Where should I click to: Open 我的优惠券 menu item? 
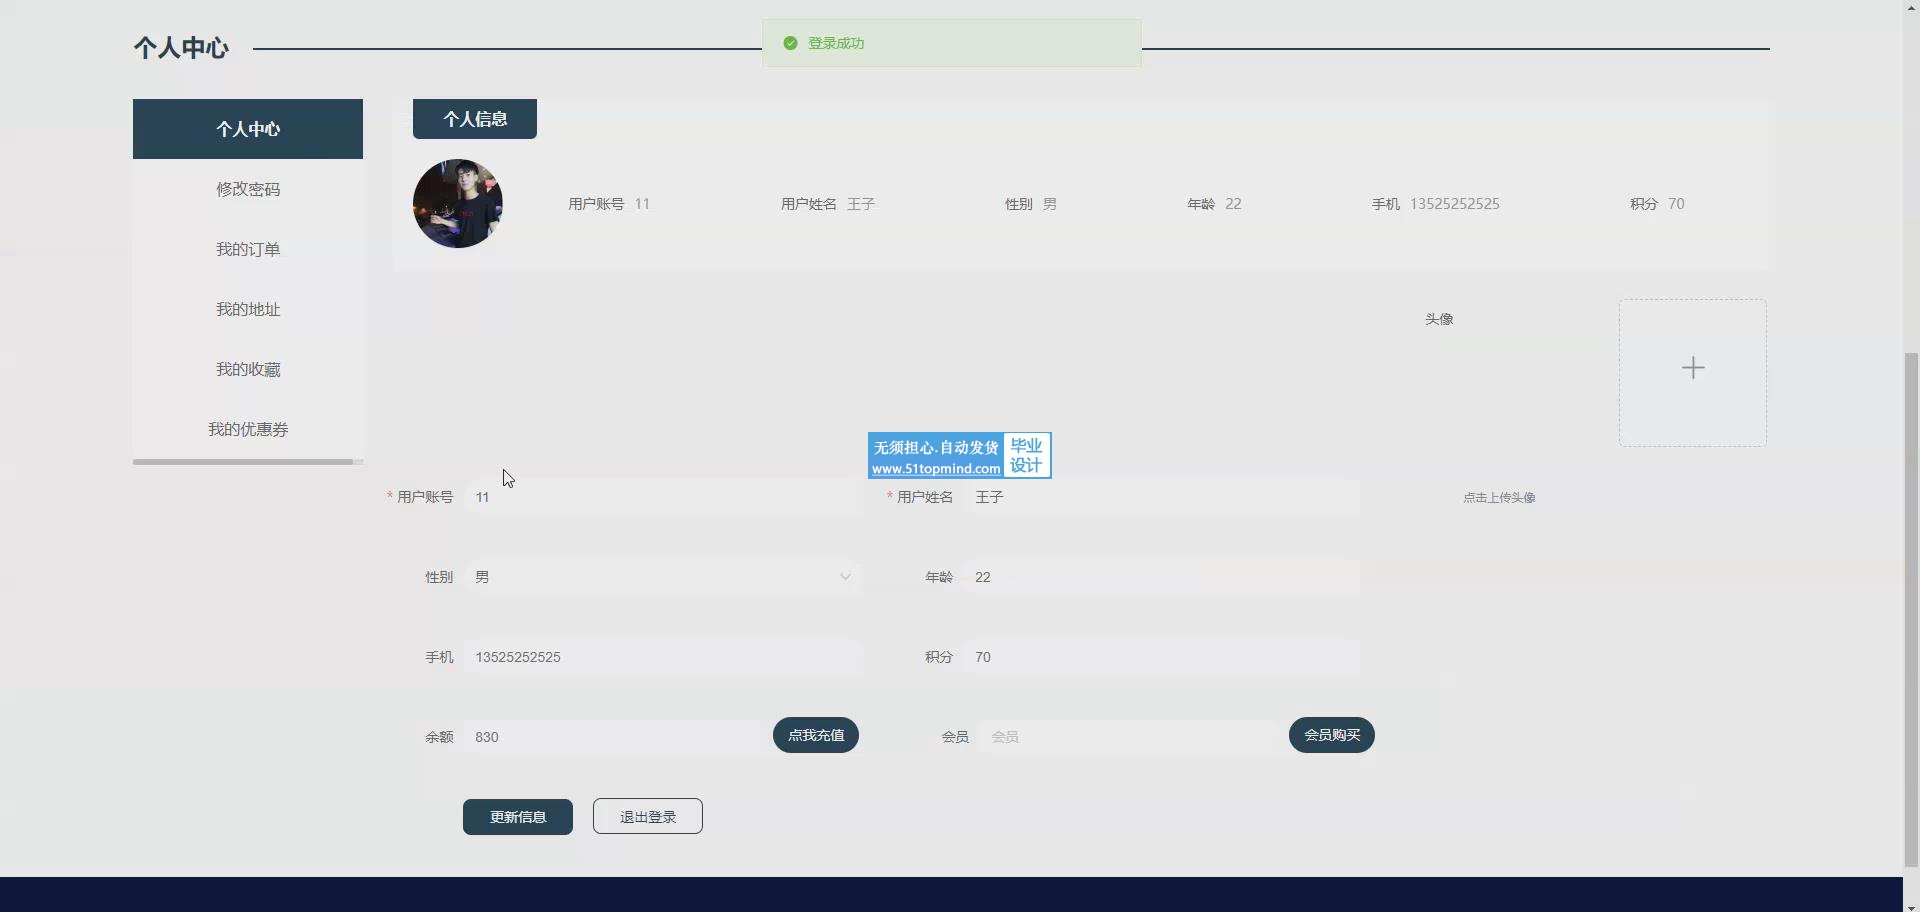click(248, 429)
